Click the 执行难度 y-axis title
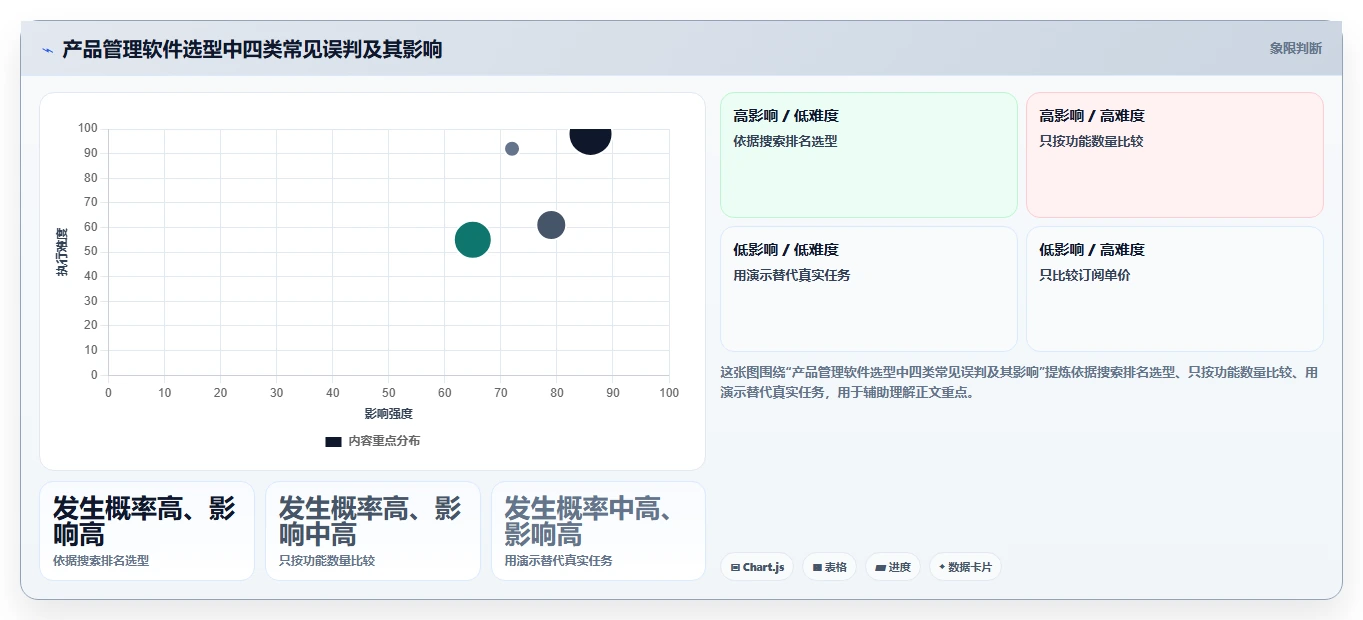1363x620 pixels. click(62, 252)
